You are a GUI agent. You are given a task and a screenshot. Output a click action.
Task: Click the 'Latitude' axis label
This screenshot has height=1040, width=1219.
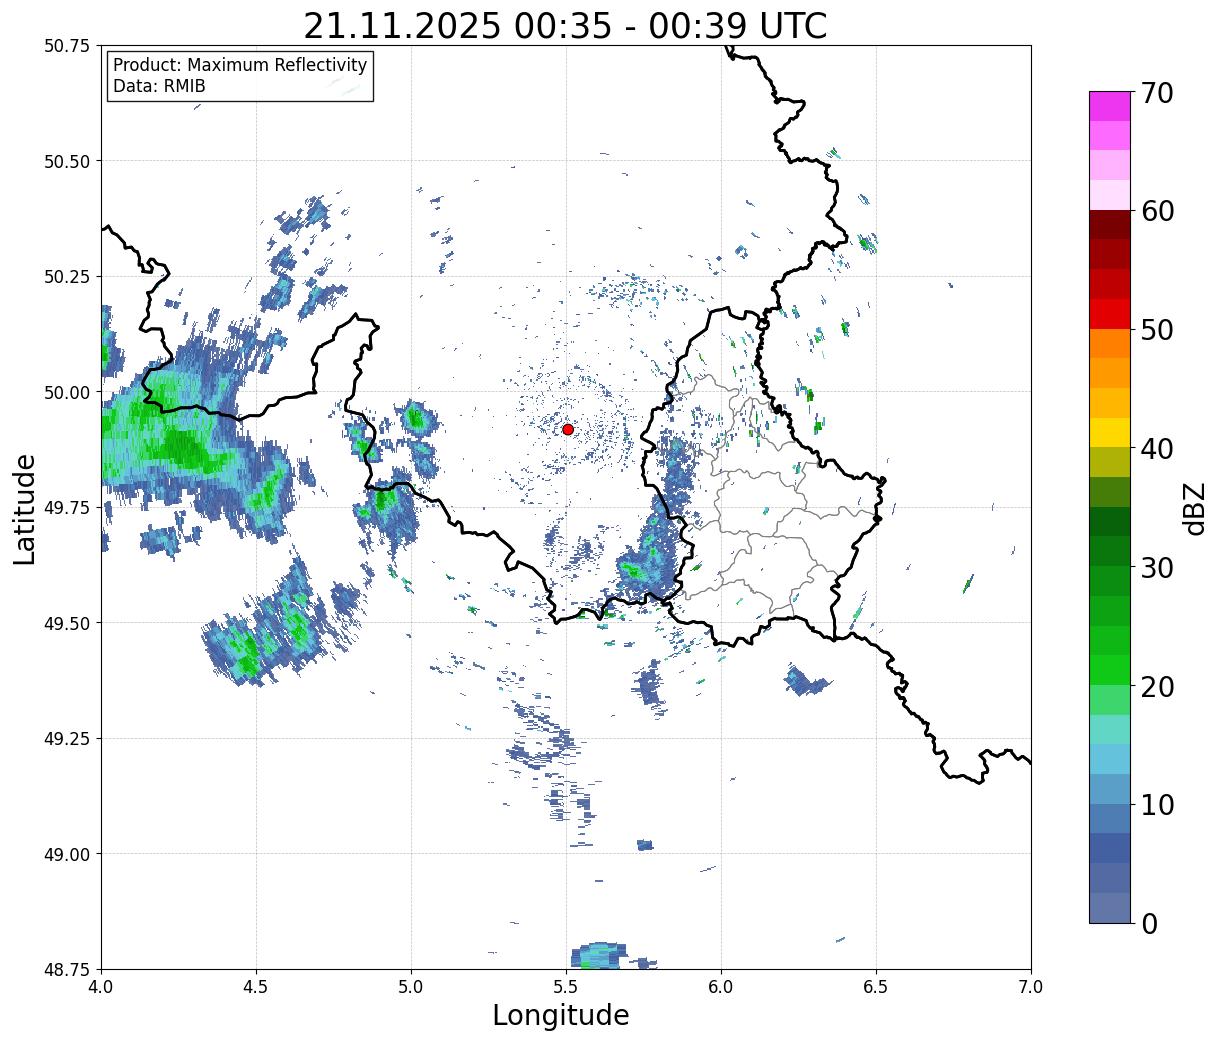point(25,508)
